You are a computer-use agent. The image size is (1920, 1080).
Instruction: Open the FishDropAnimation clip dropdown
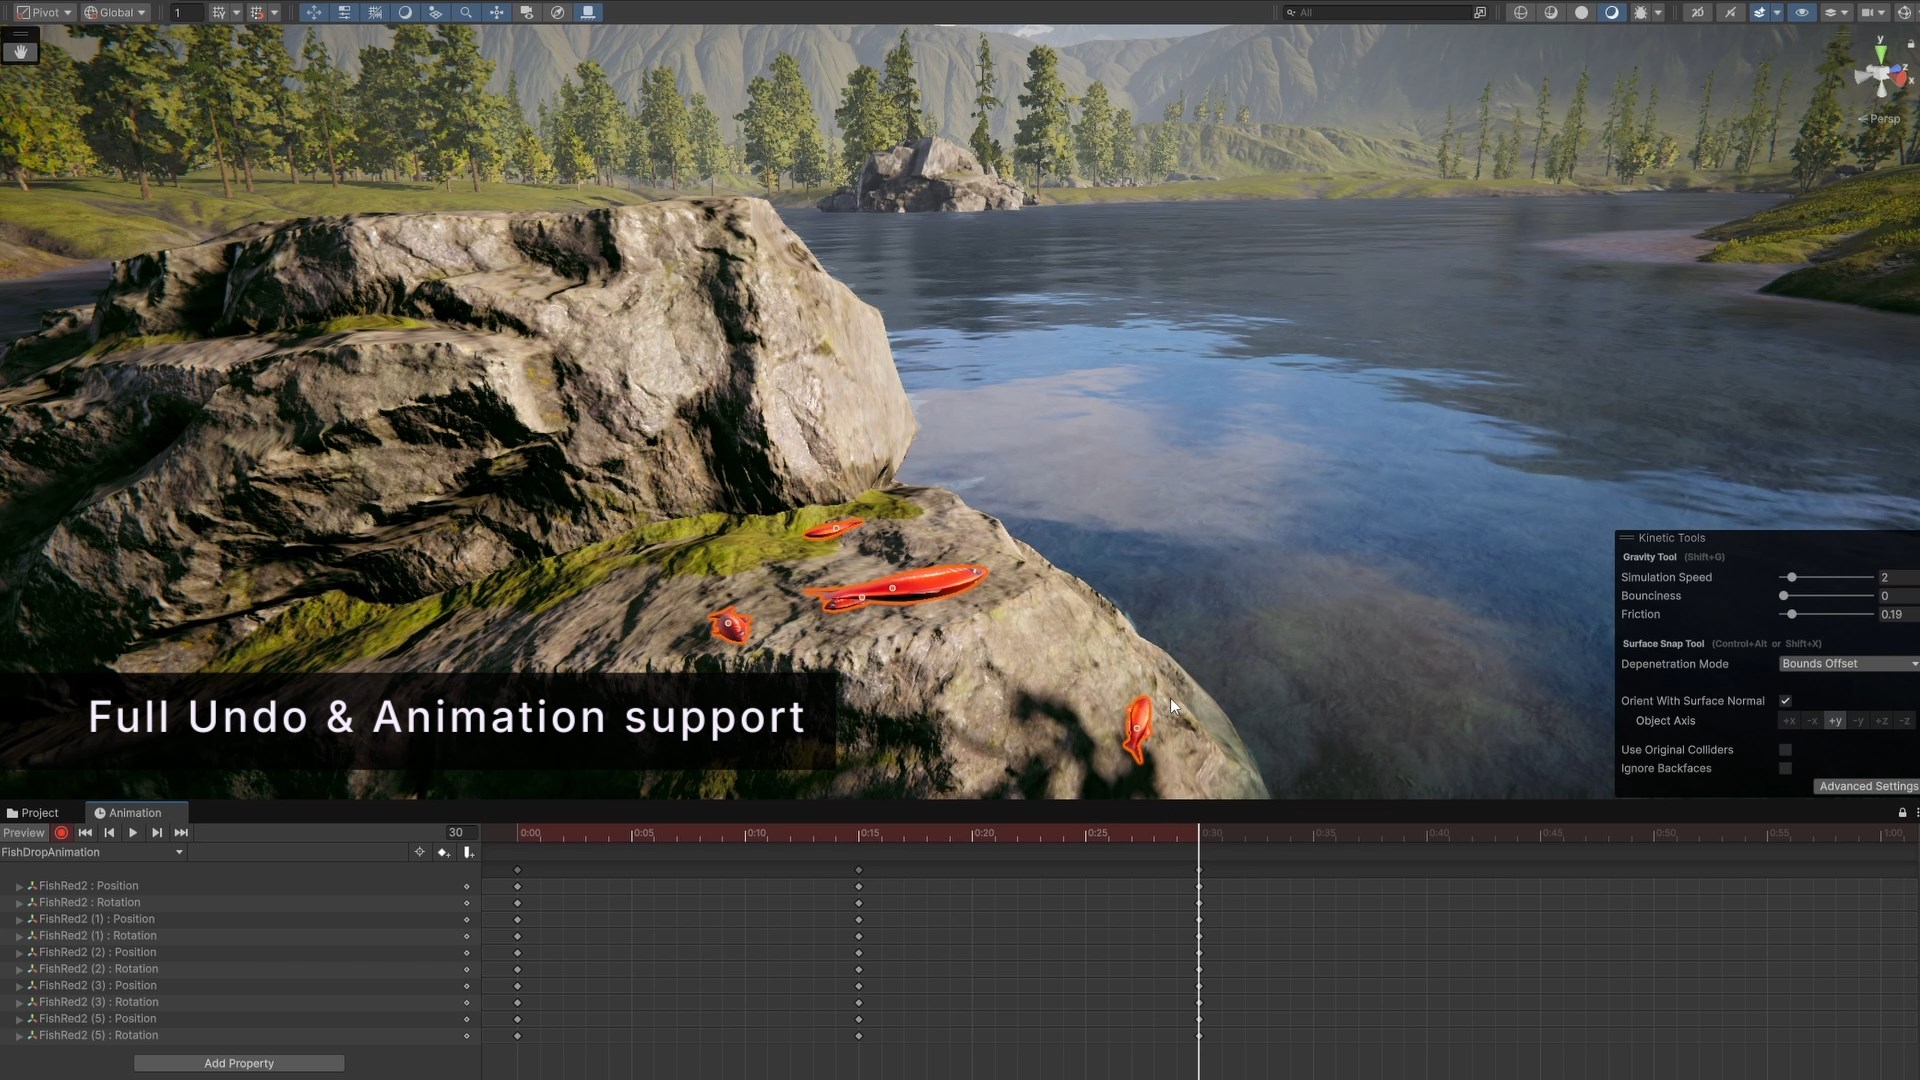[93, 852]
